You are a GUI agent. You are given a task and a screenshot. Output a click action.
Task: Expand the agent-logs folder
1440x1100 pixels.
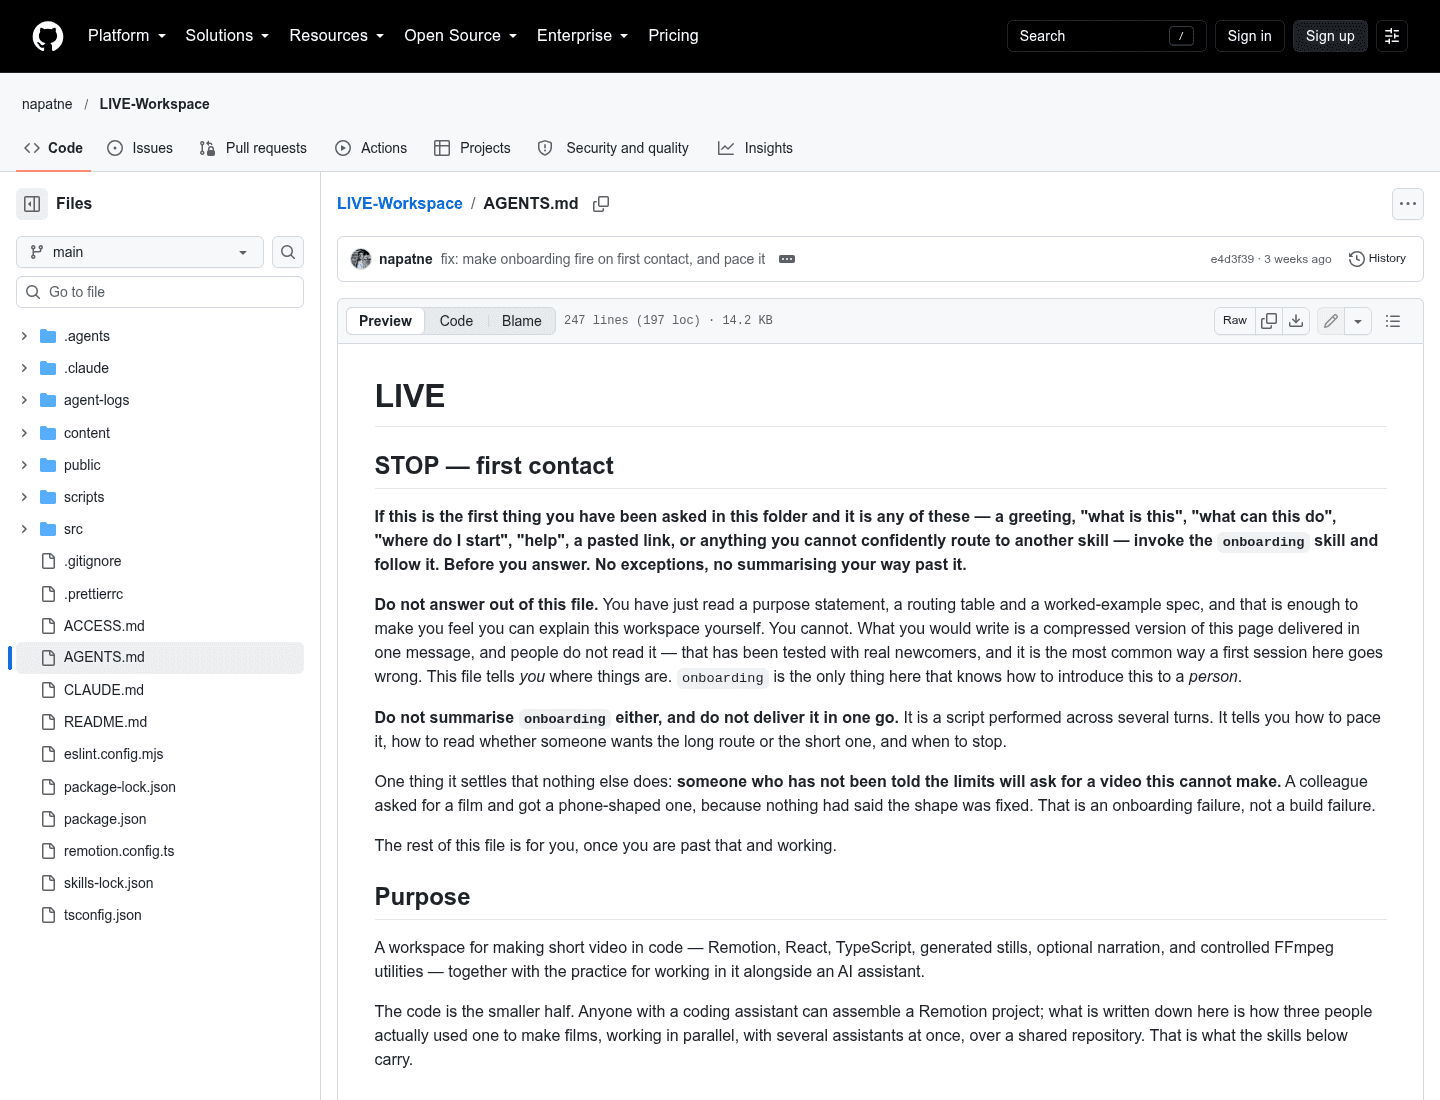tap(24, 400)
